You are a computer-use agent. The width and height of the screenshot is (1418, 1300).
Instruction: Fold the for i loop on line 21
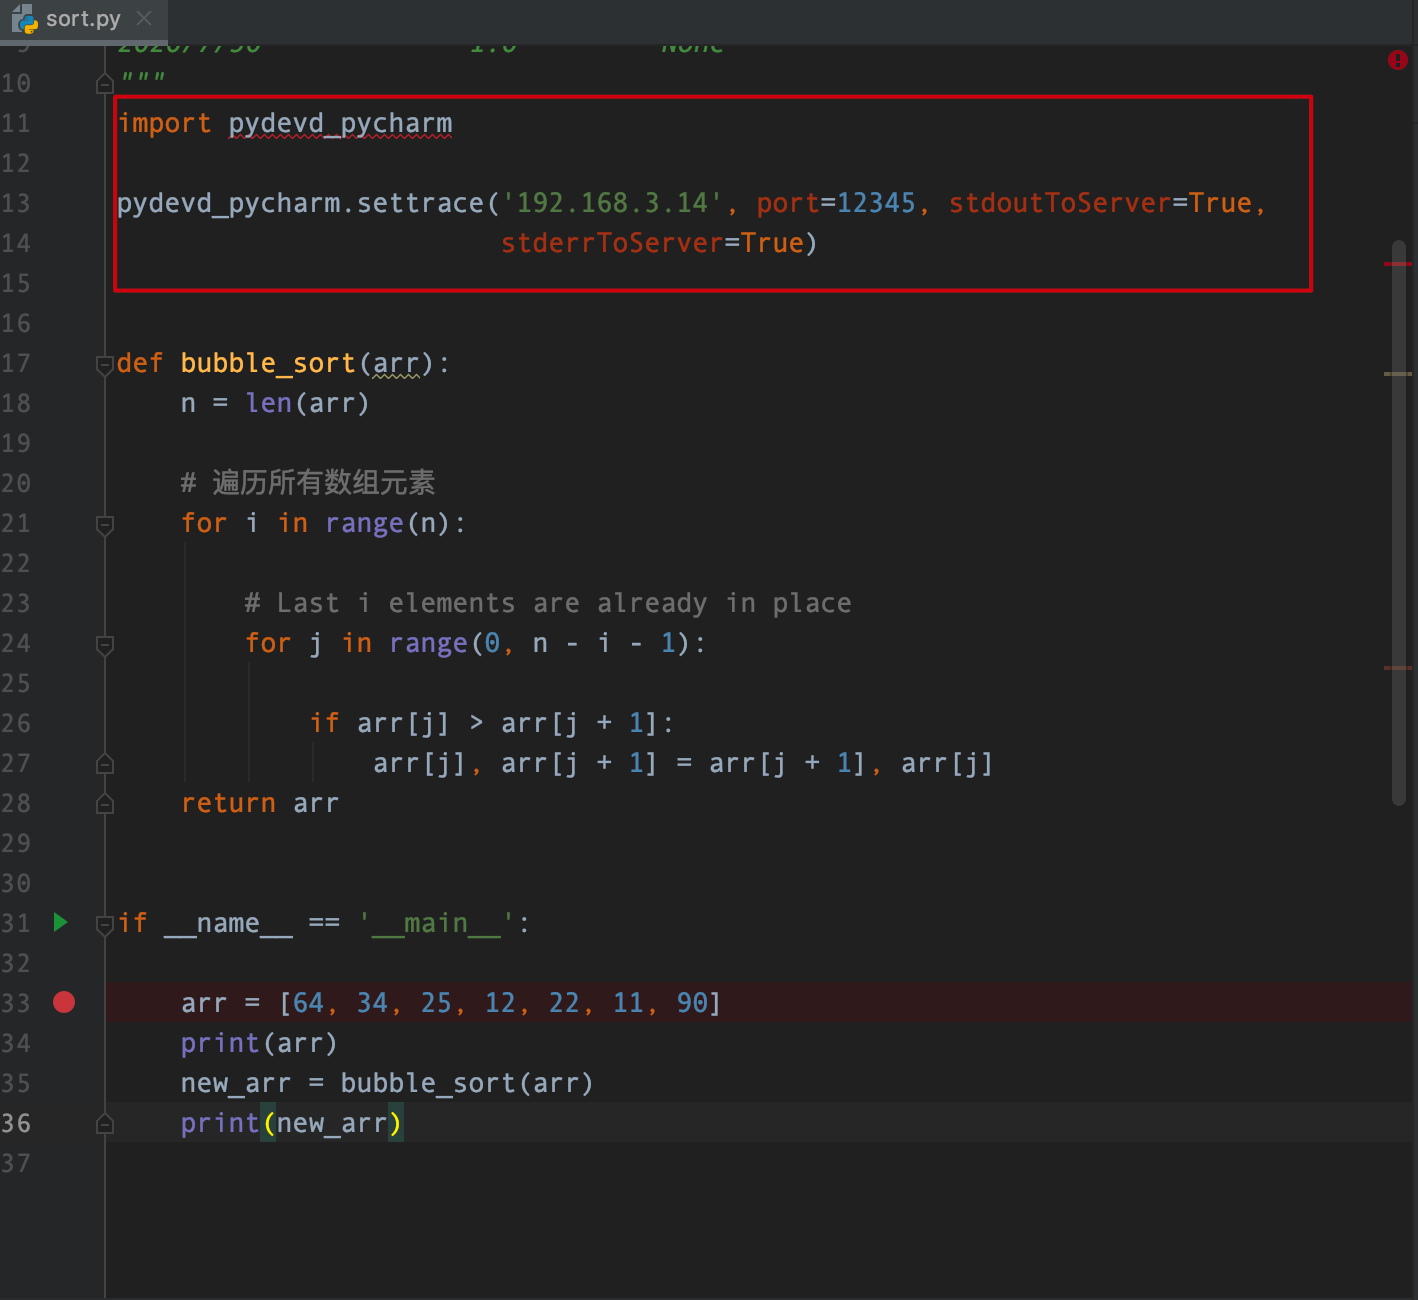click(x=104, y=524)
